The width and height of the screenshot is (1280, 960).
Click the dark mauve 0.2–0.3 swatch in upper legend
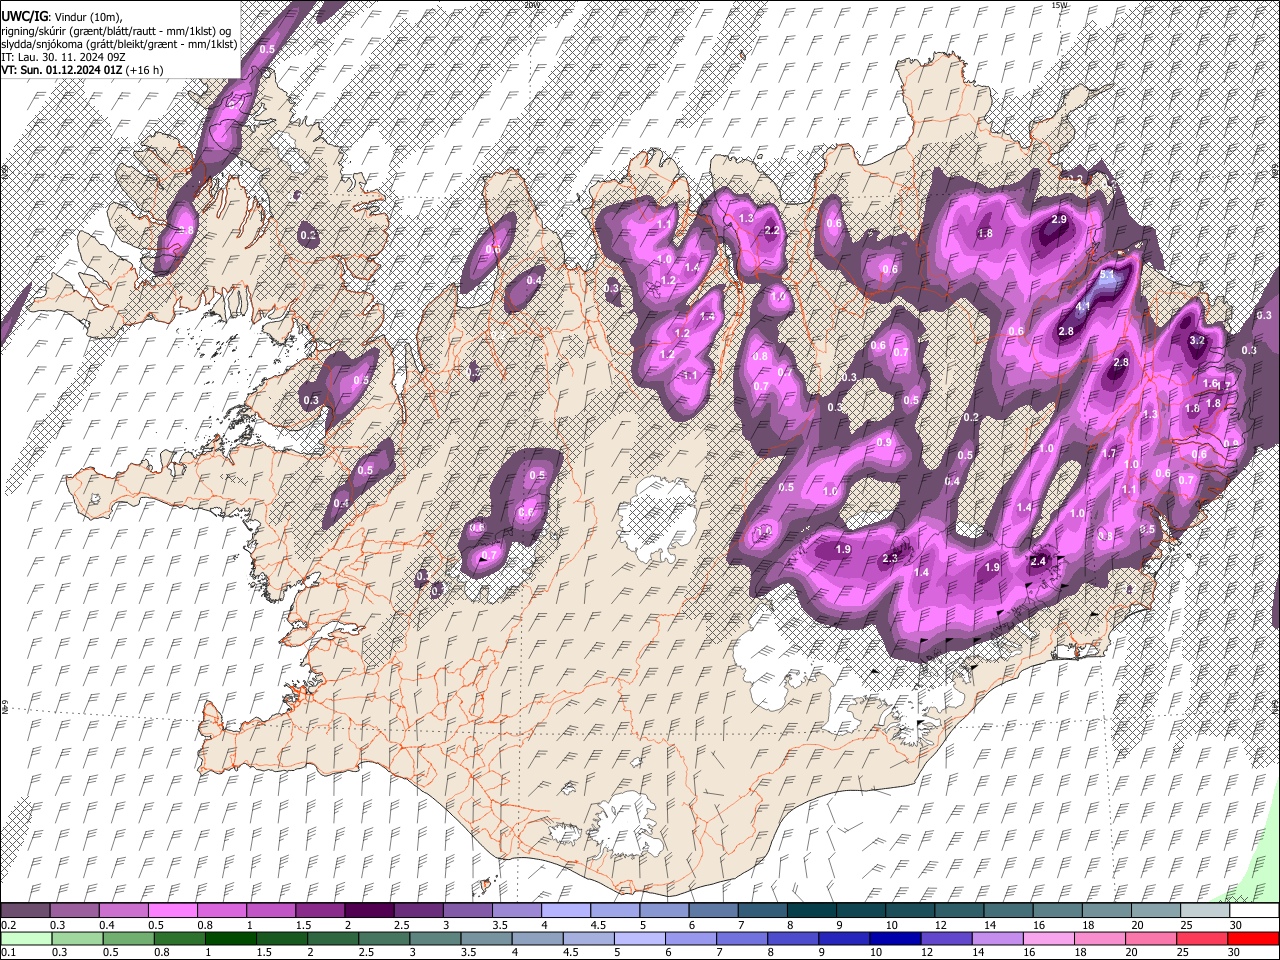tap(26, 910)
